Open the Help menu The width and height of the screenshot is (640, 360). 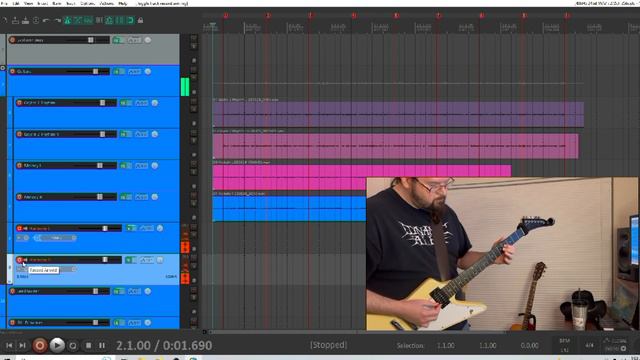tap(122, 3)
